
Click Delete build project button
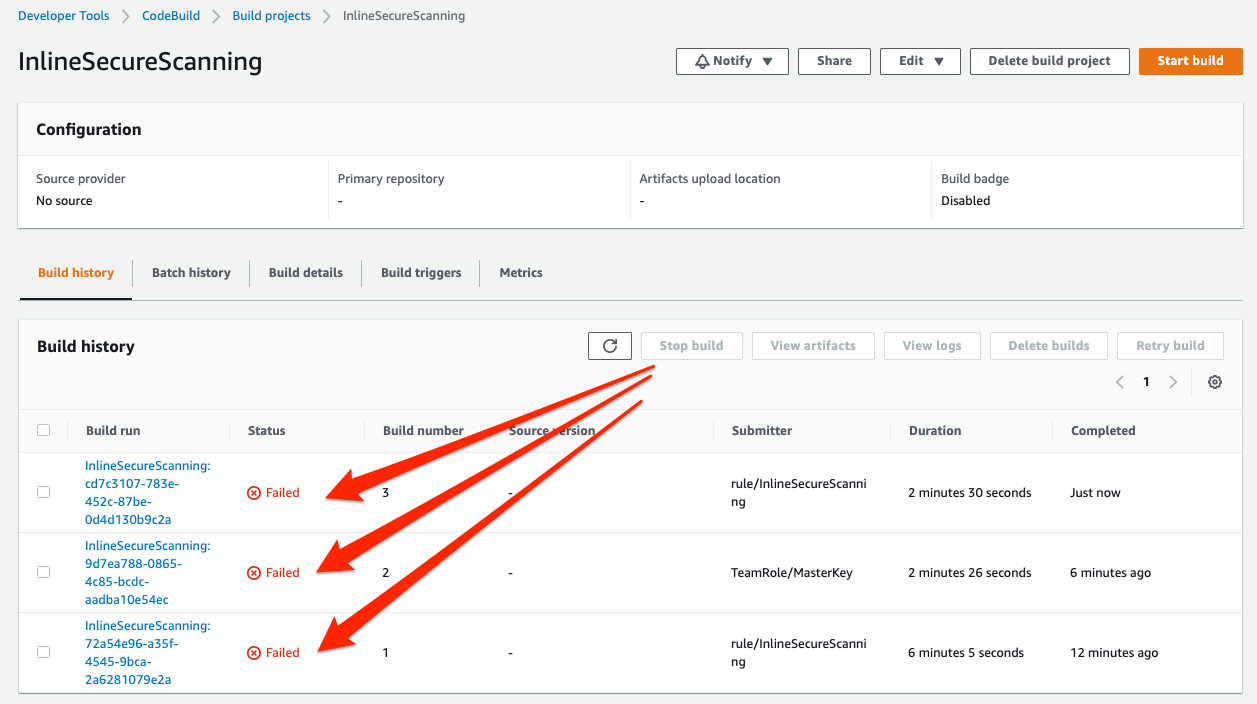(x=1049, y=61)
